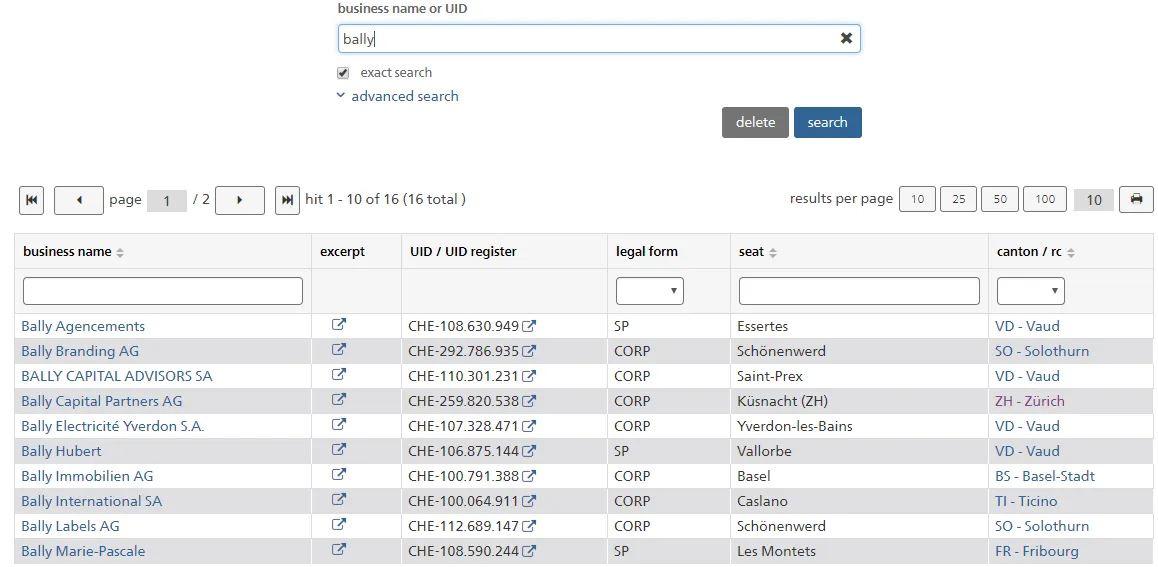This screenshot has width=1158, height=567.
Task: Open the BALLY CAPITAL ADVISORS SA link
Action: pyautogui.click(x=117, y=377)
